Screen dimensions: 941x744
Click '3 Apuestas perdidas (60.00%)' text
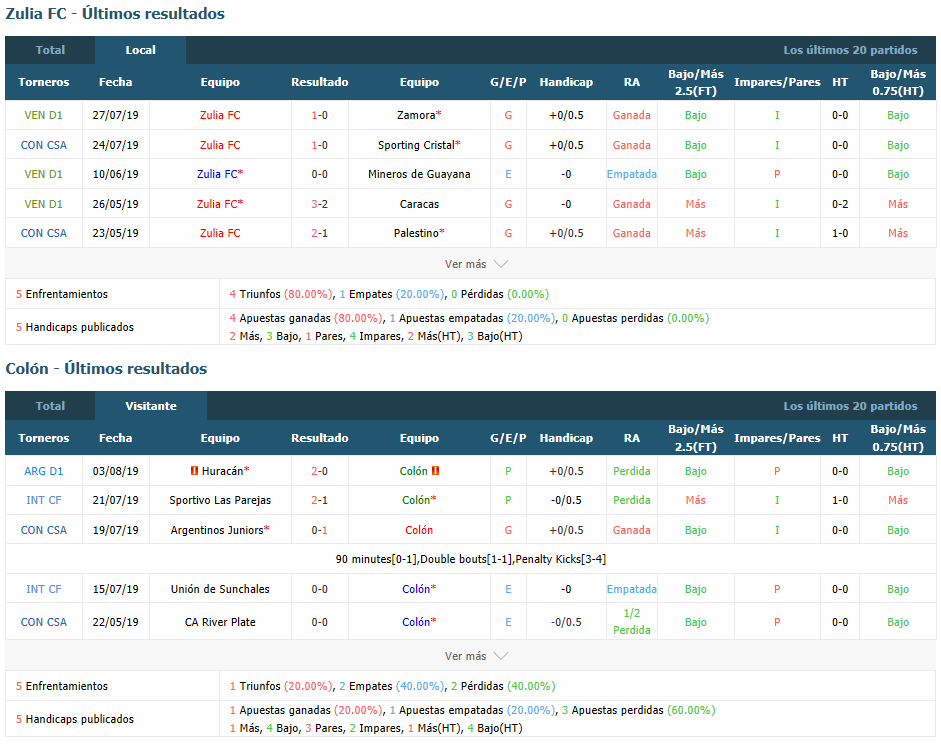point(639,710)
